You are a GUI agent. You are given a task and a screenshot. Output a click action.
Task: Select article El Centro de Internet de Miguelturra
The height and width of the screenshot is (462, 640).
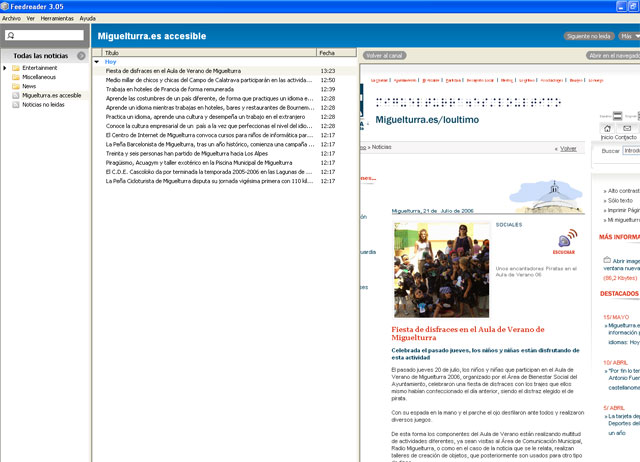pos(224,135)
